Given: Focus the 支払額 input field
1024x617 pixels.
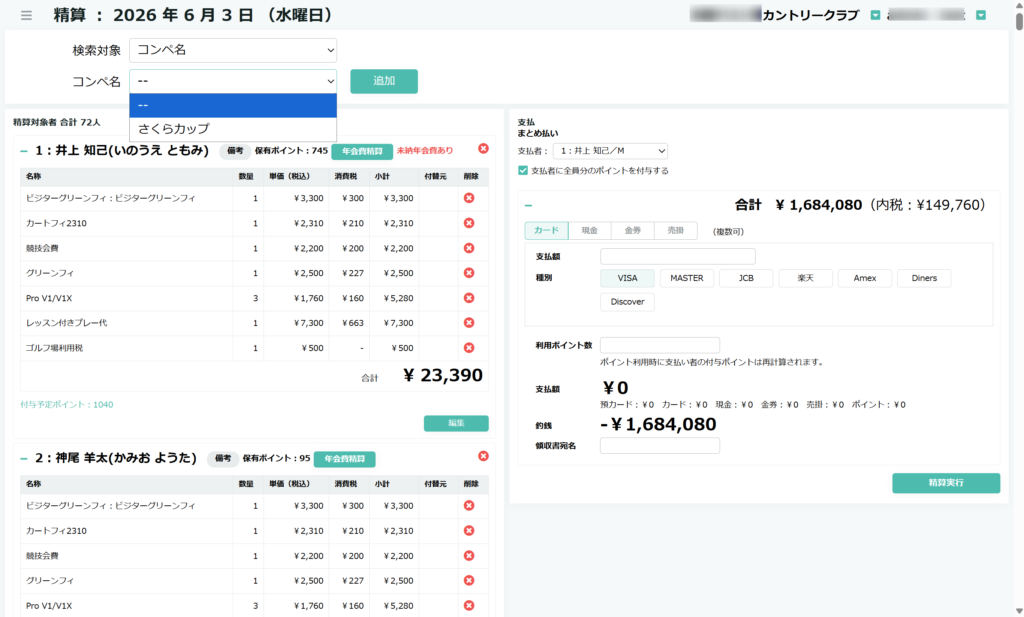Looking at the screenshot, I should pos(677,256).
